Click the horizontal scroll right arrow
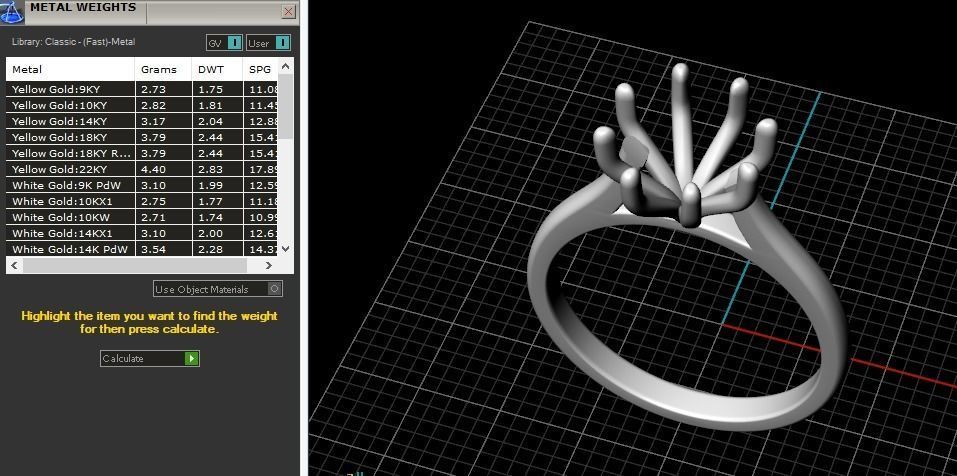 (269, 265)
